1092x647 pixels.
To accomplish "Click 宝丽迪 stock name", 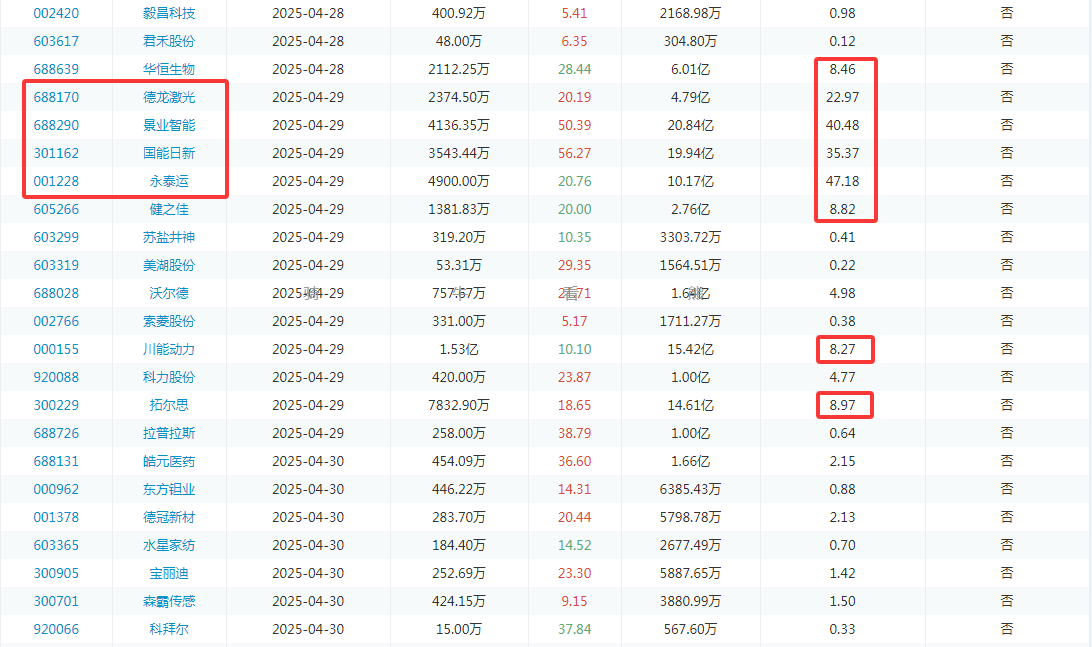I will tap(169, 573).
